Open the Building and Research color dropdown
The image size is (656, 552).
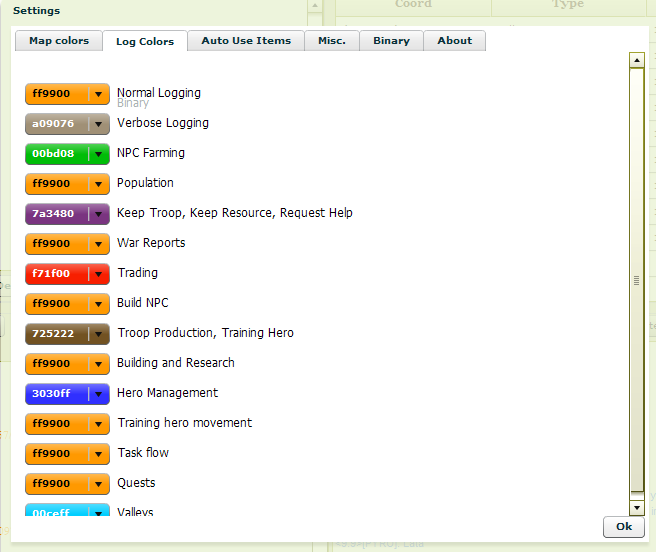98,364
